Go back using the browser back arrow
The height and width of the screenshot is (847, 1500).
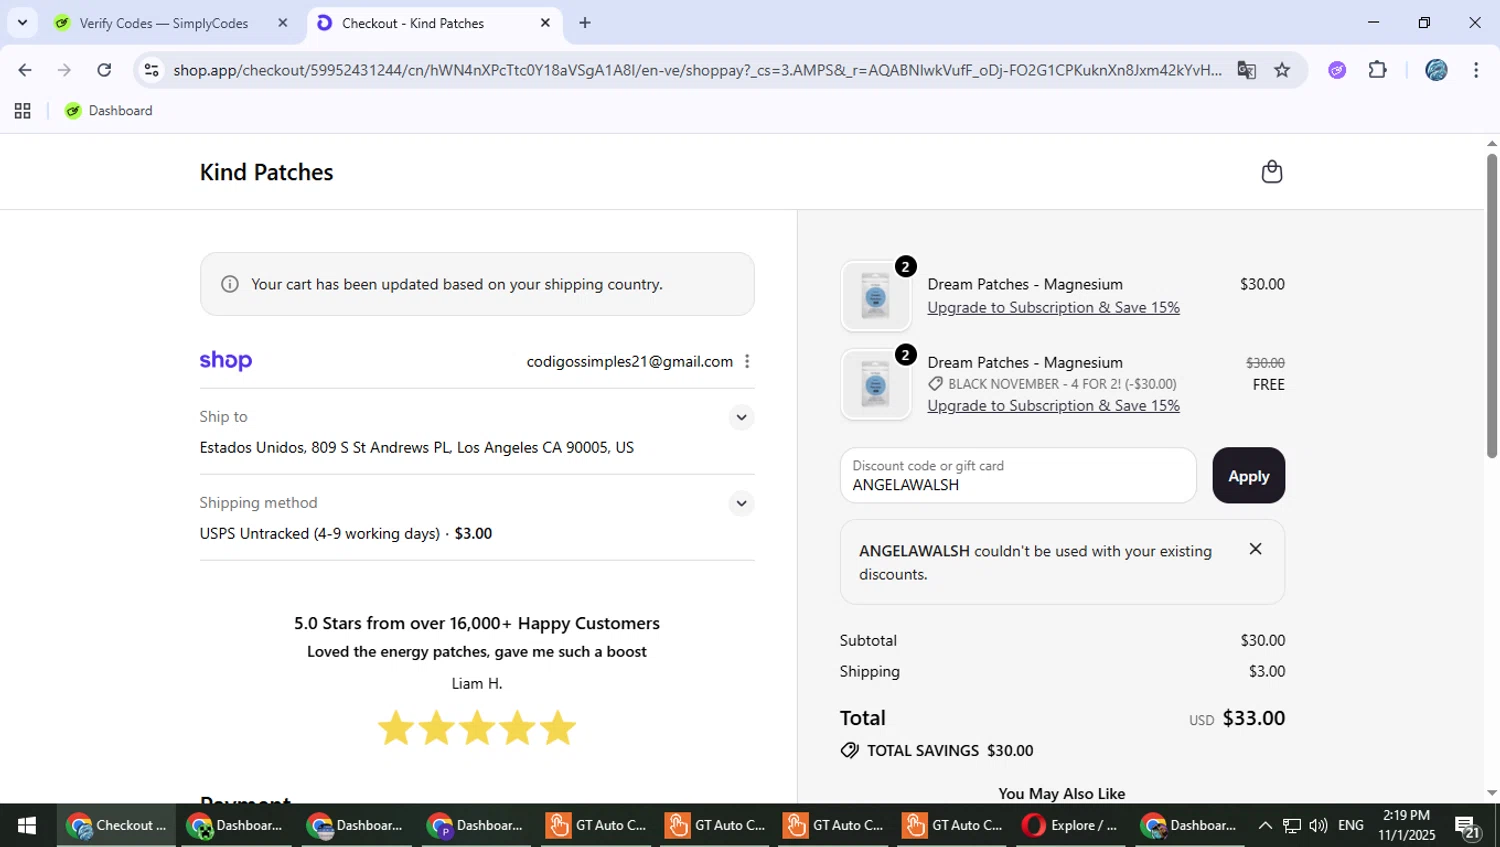tap(25, 70)
